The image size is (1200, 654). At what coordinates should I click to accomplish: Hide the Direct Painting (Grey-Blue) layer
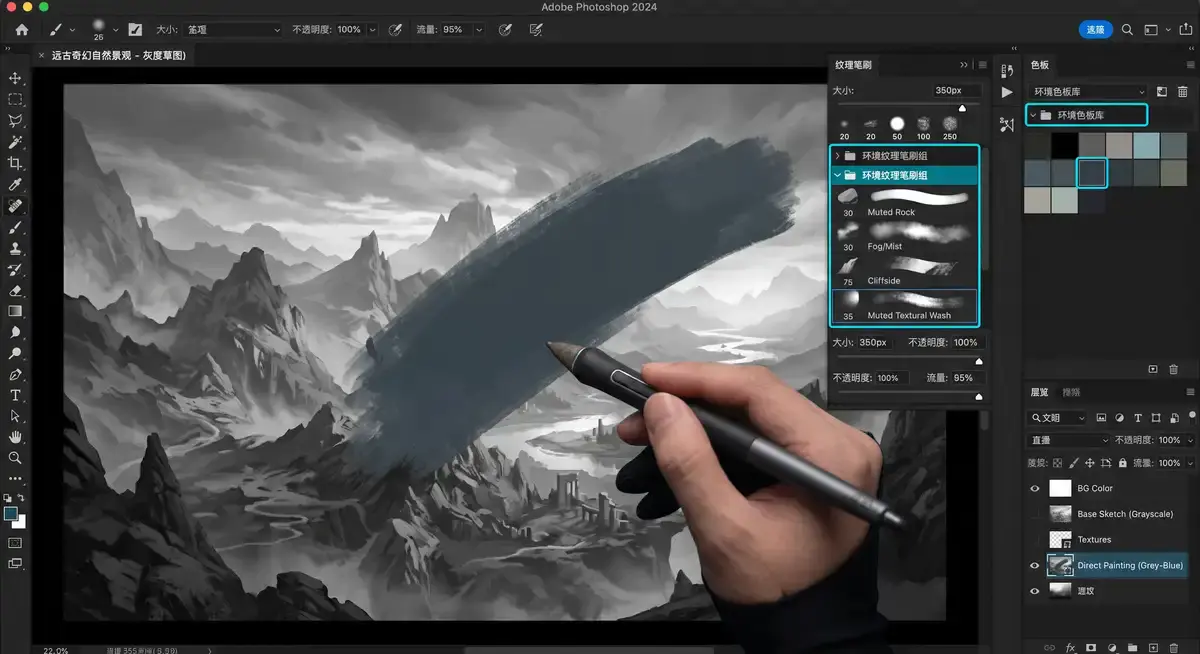coord(1035,566)
